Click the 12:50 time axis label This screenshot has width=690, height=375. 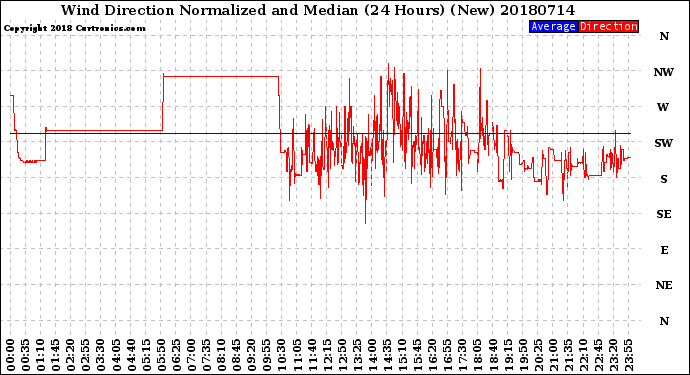click(342, 355)
